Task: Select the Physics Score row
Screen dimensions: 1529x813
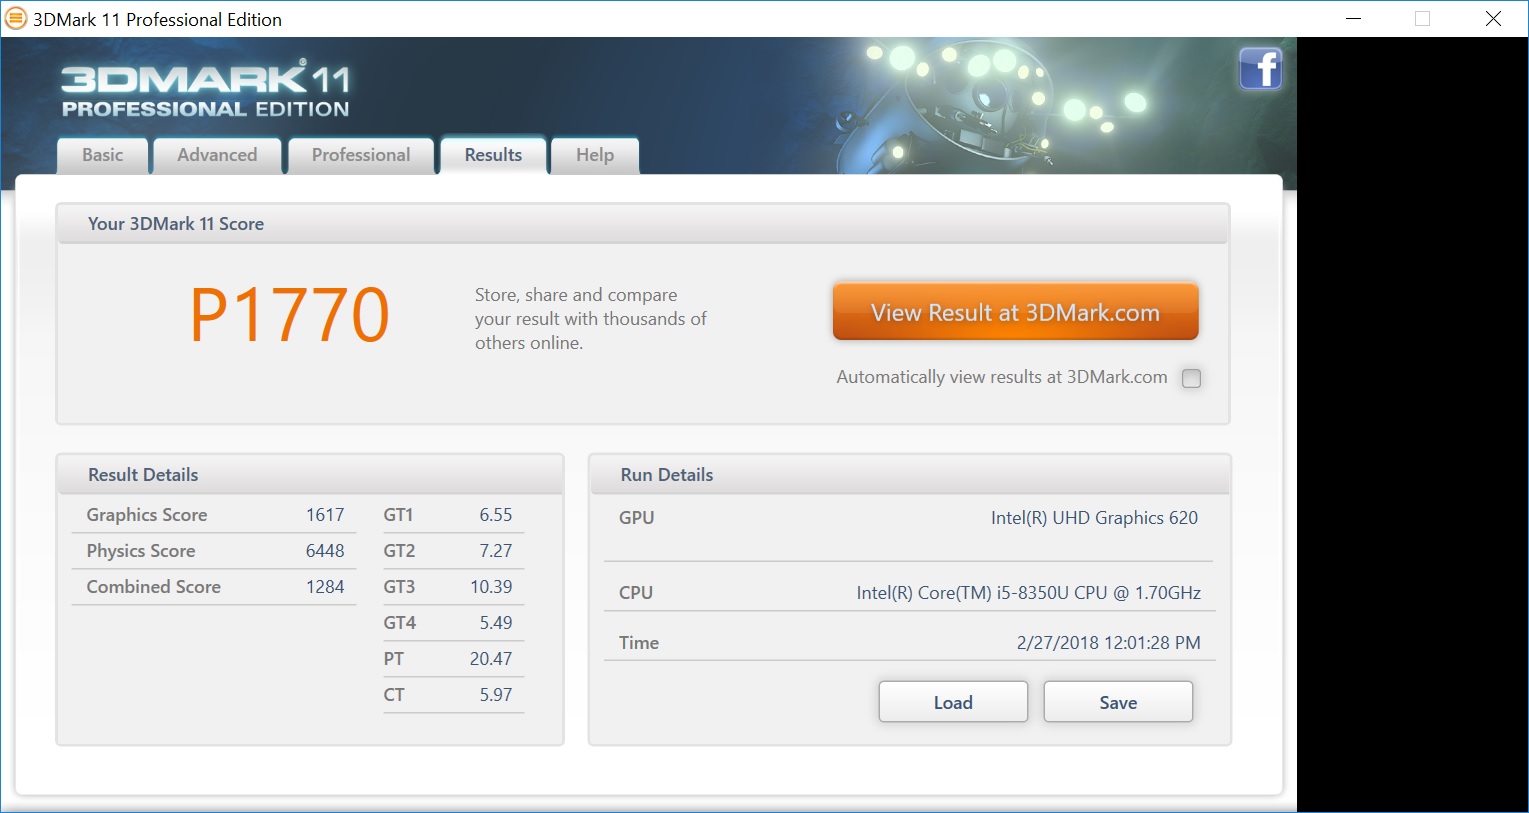Action: tap(214, 551)
